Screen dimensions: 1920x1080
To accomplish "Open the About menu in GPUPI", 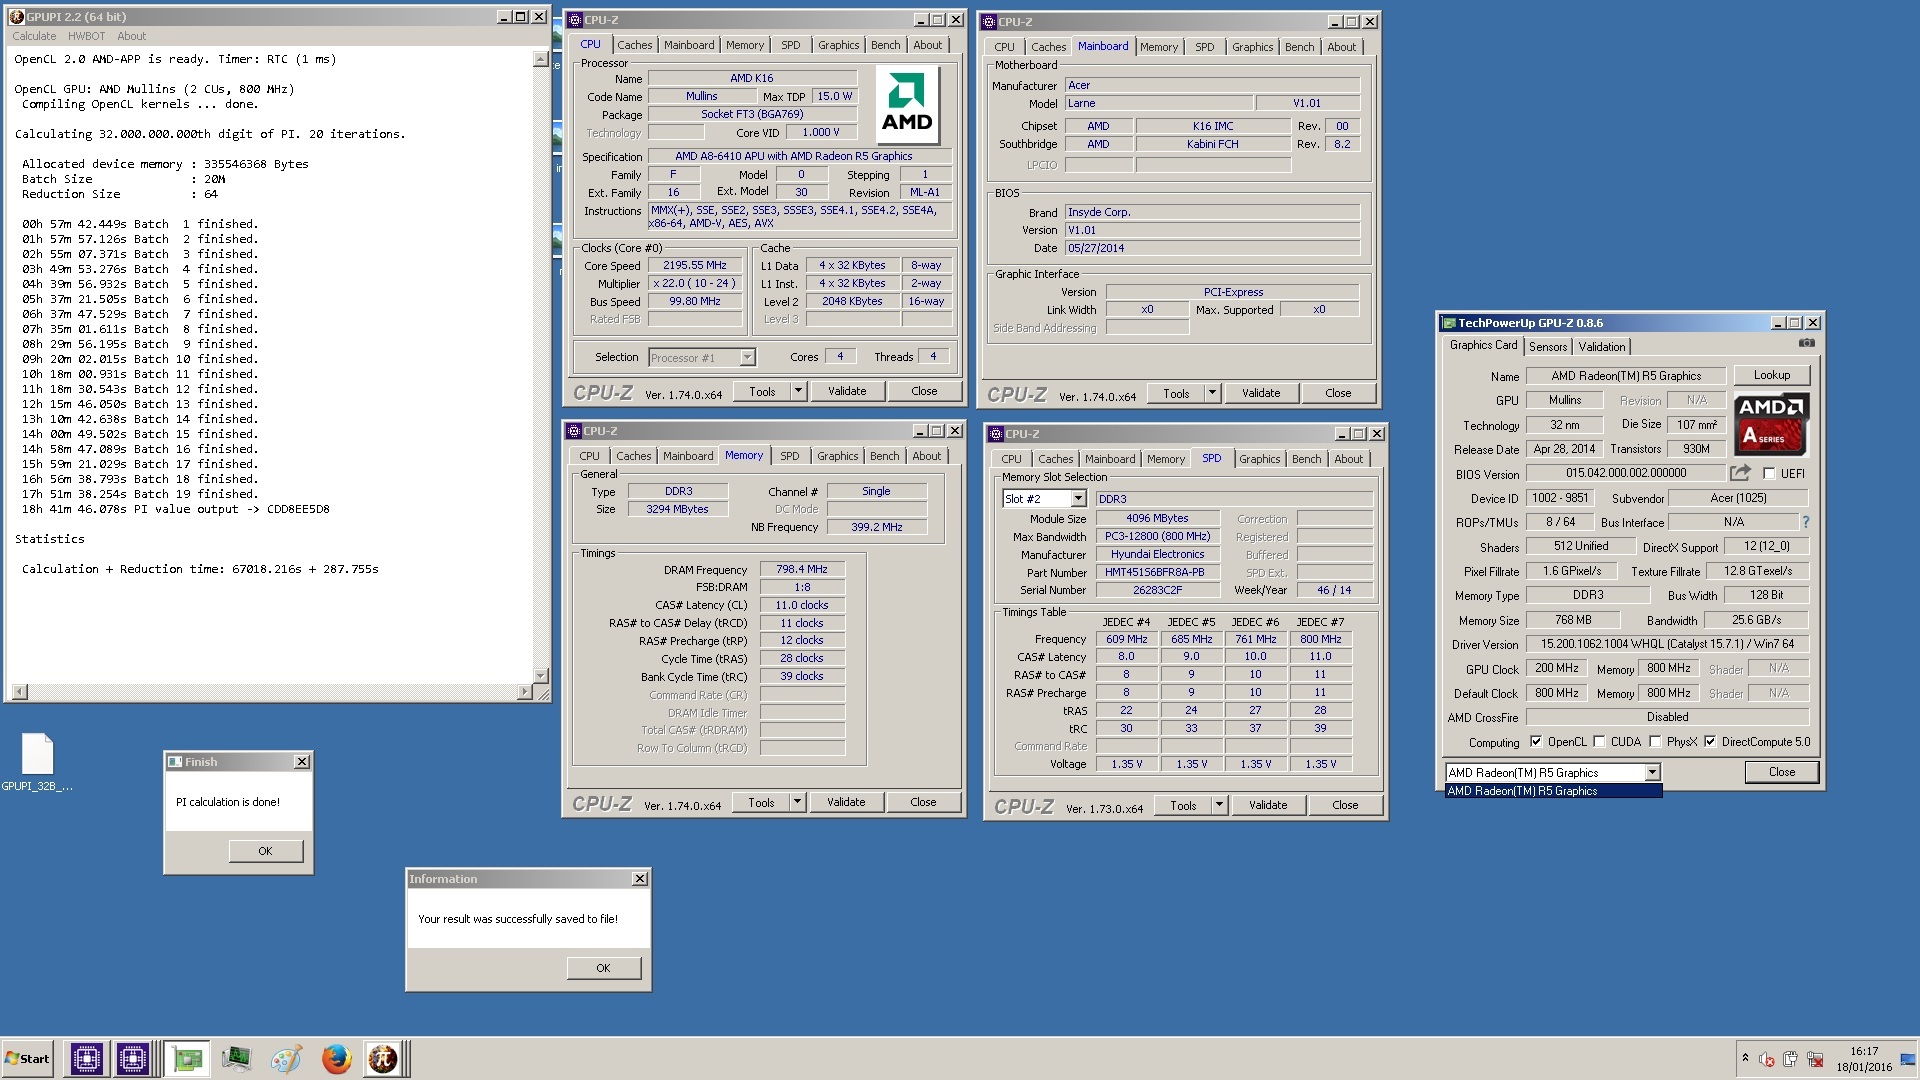I will pos(131,36).
